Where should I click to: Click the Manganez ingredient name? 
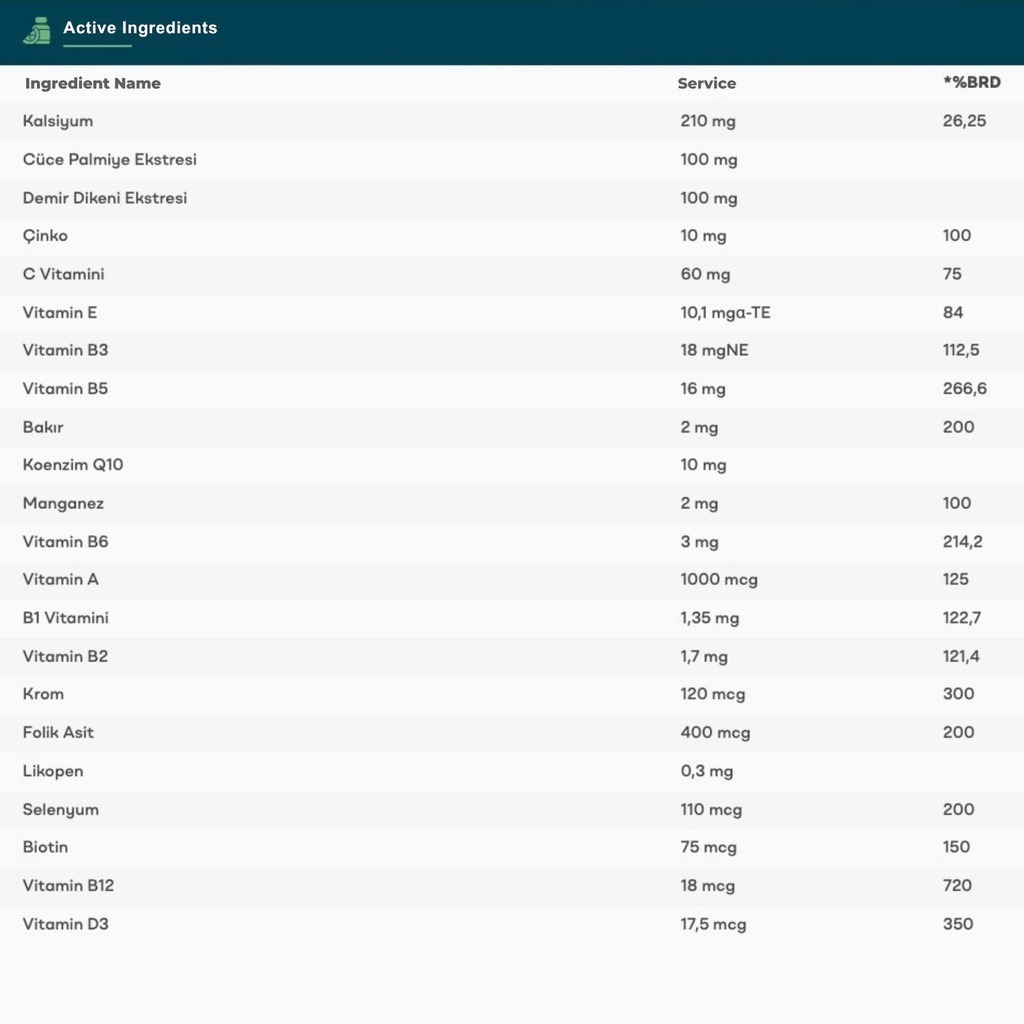click(x=63, y=504)
